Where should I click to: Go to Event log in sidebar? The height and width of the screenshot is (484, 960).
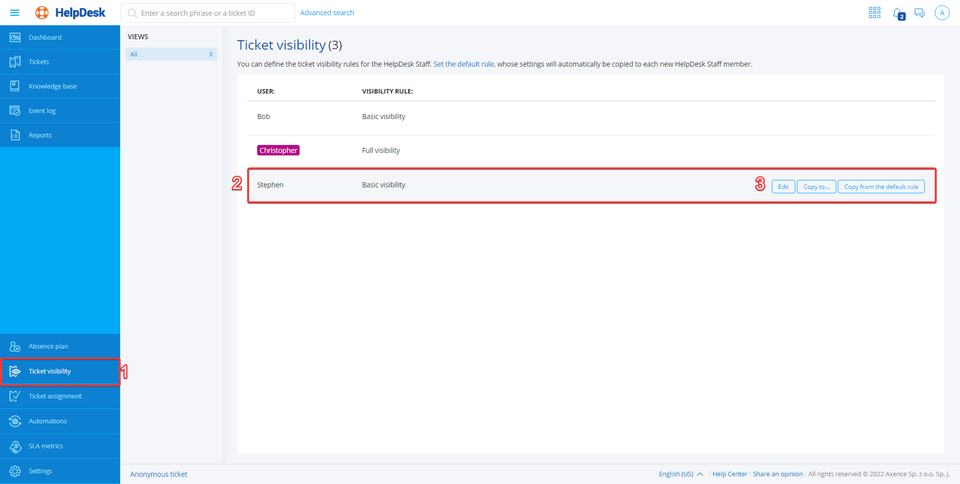[x=42, y=111]
